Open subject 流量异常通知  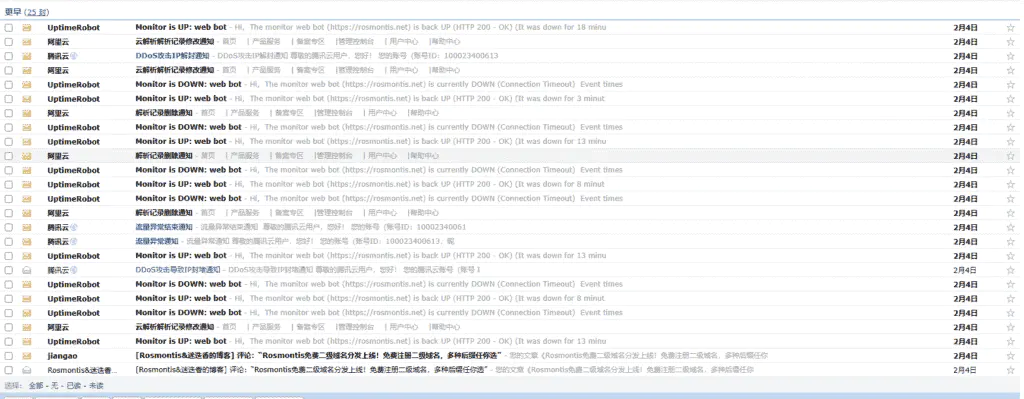(157, 242)
